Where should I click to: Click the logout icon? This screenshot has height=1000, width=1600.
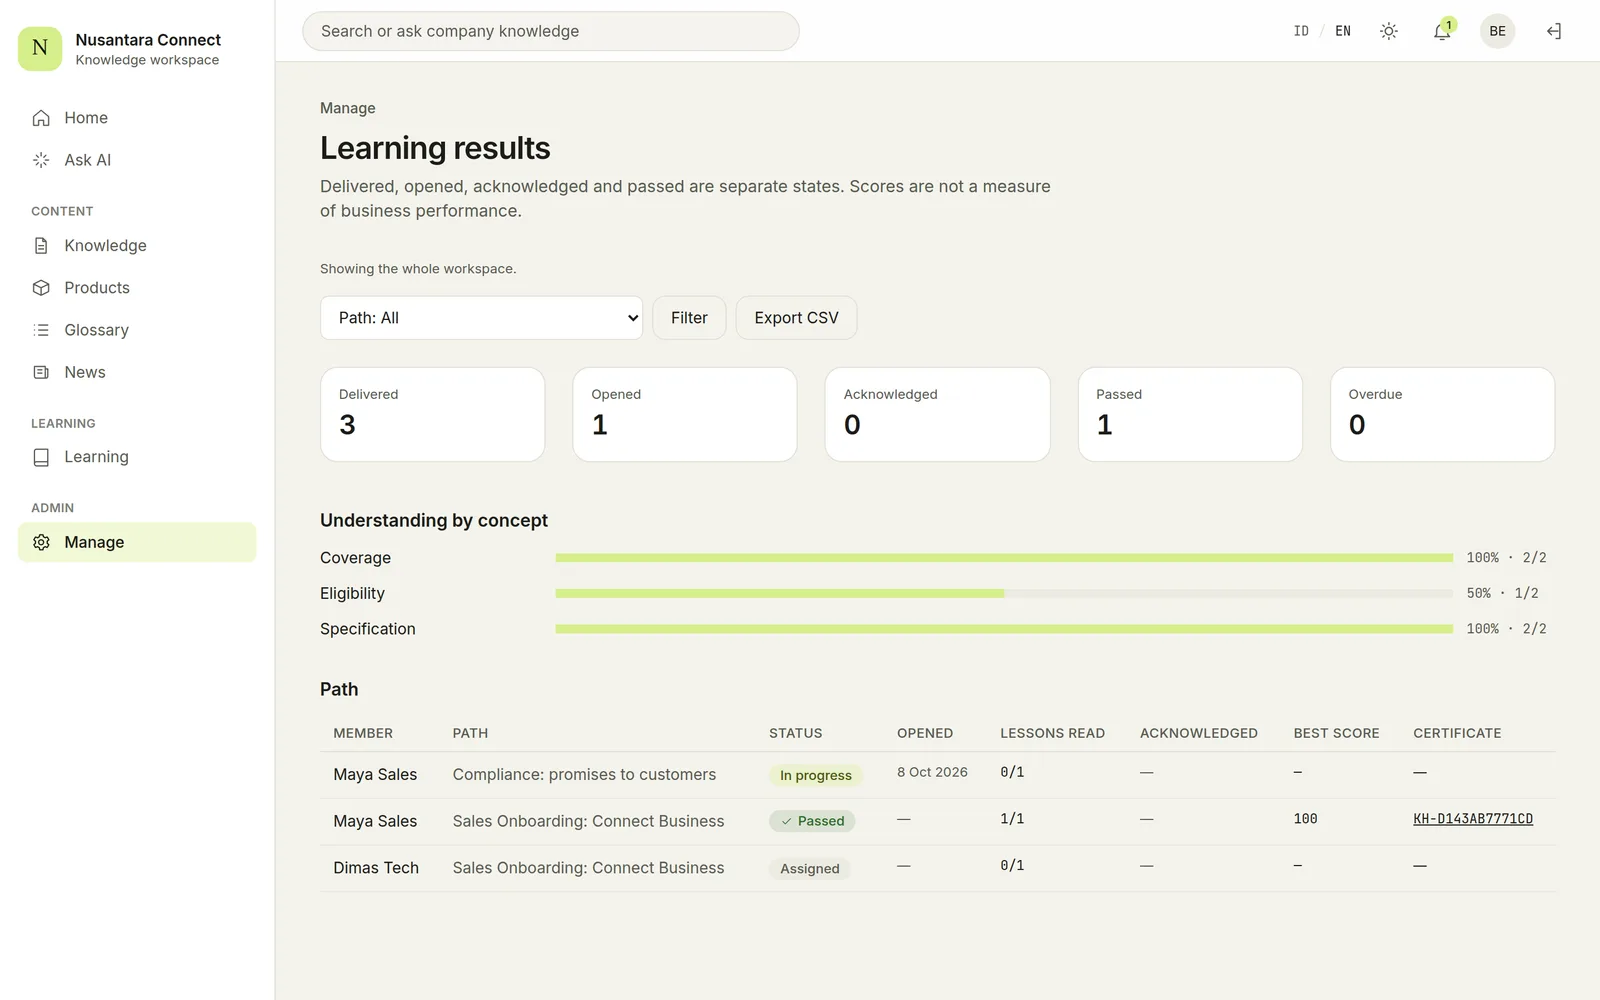click(x=1554, y=31)
